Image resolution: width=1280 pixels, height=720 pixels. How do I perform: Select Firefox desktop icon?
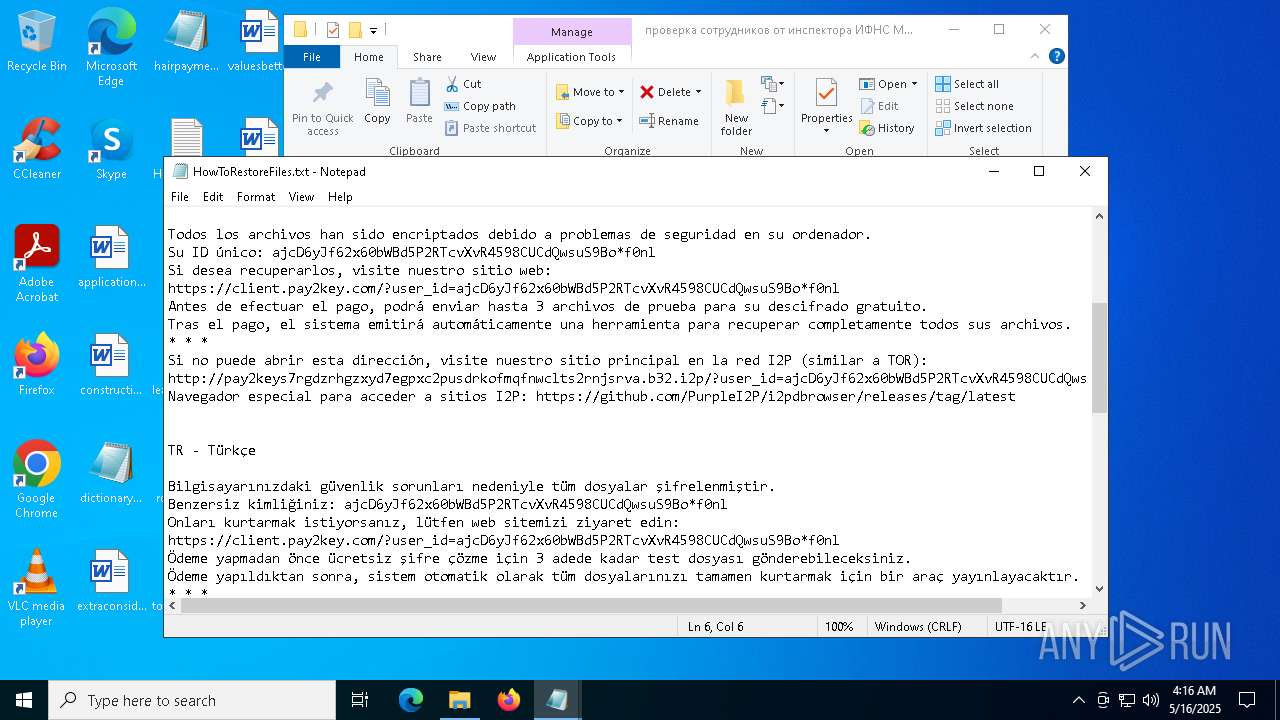37,365
